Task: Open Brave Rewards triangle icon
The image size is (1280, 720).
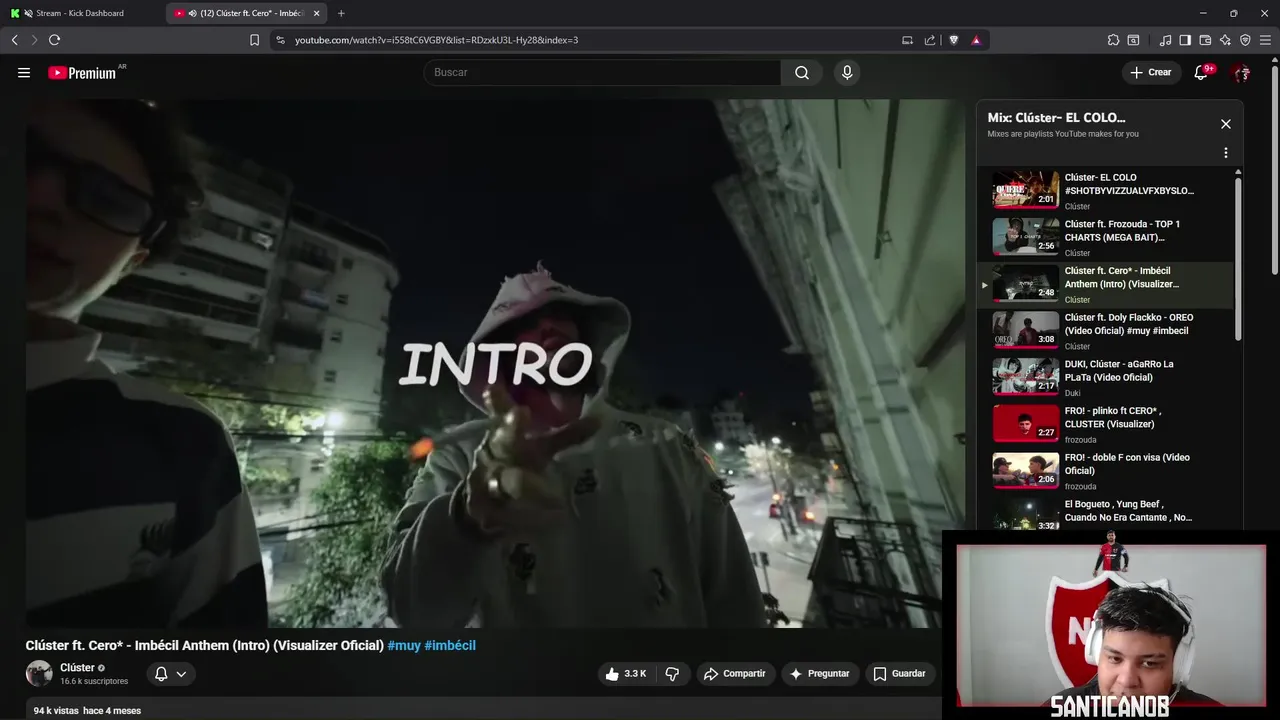Action: (976, 40)
